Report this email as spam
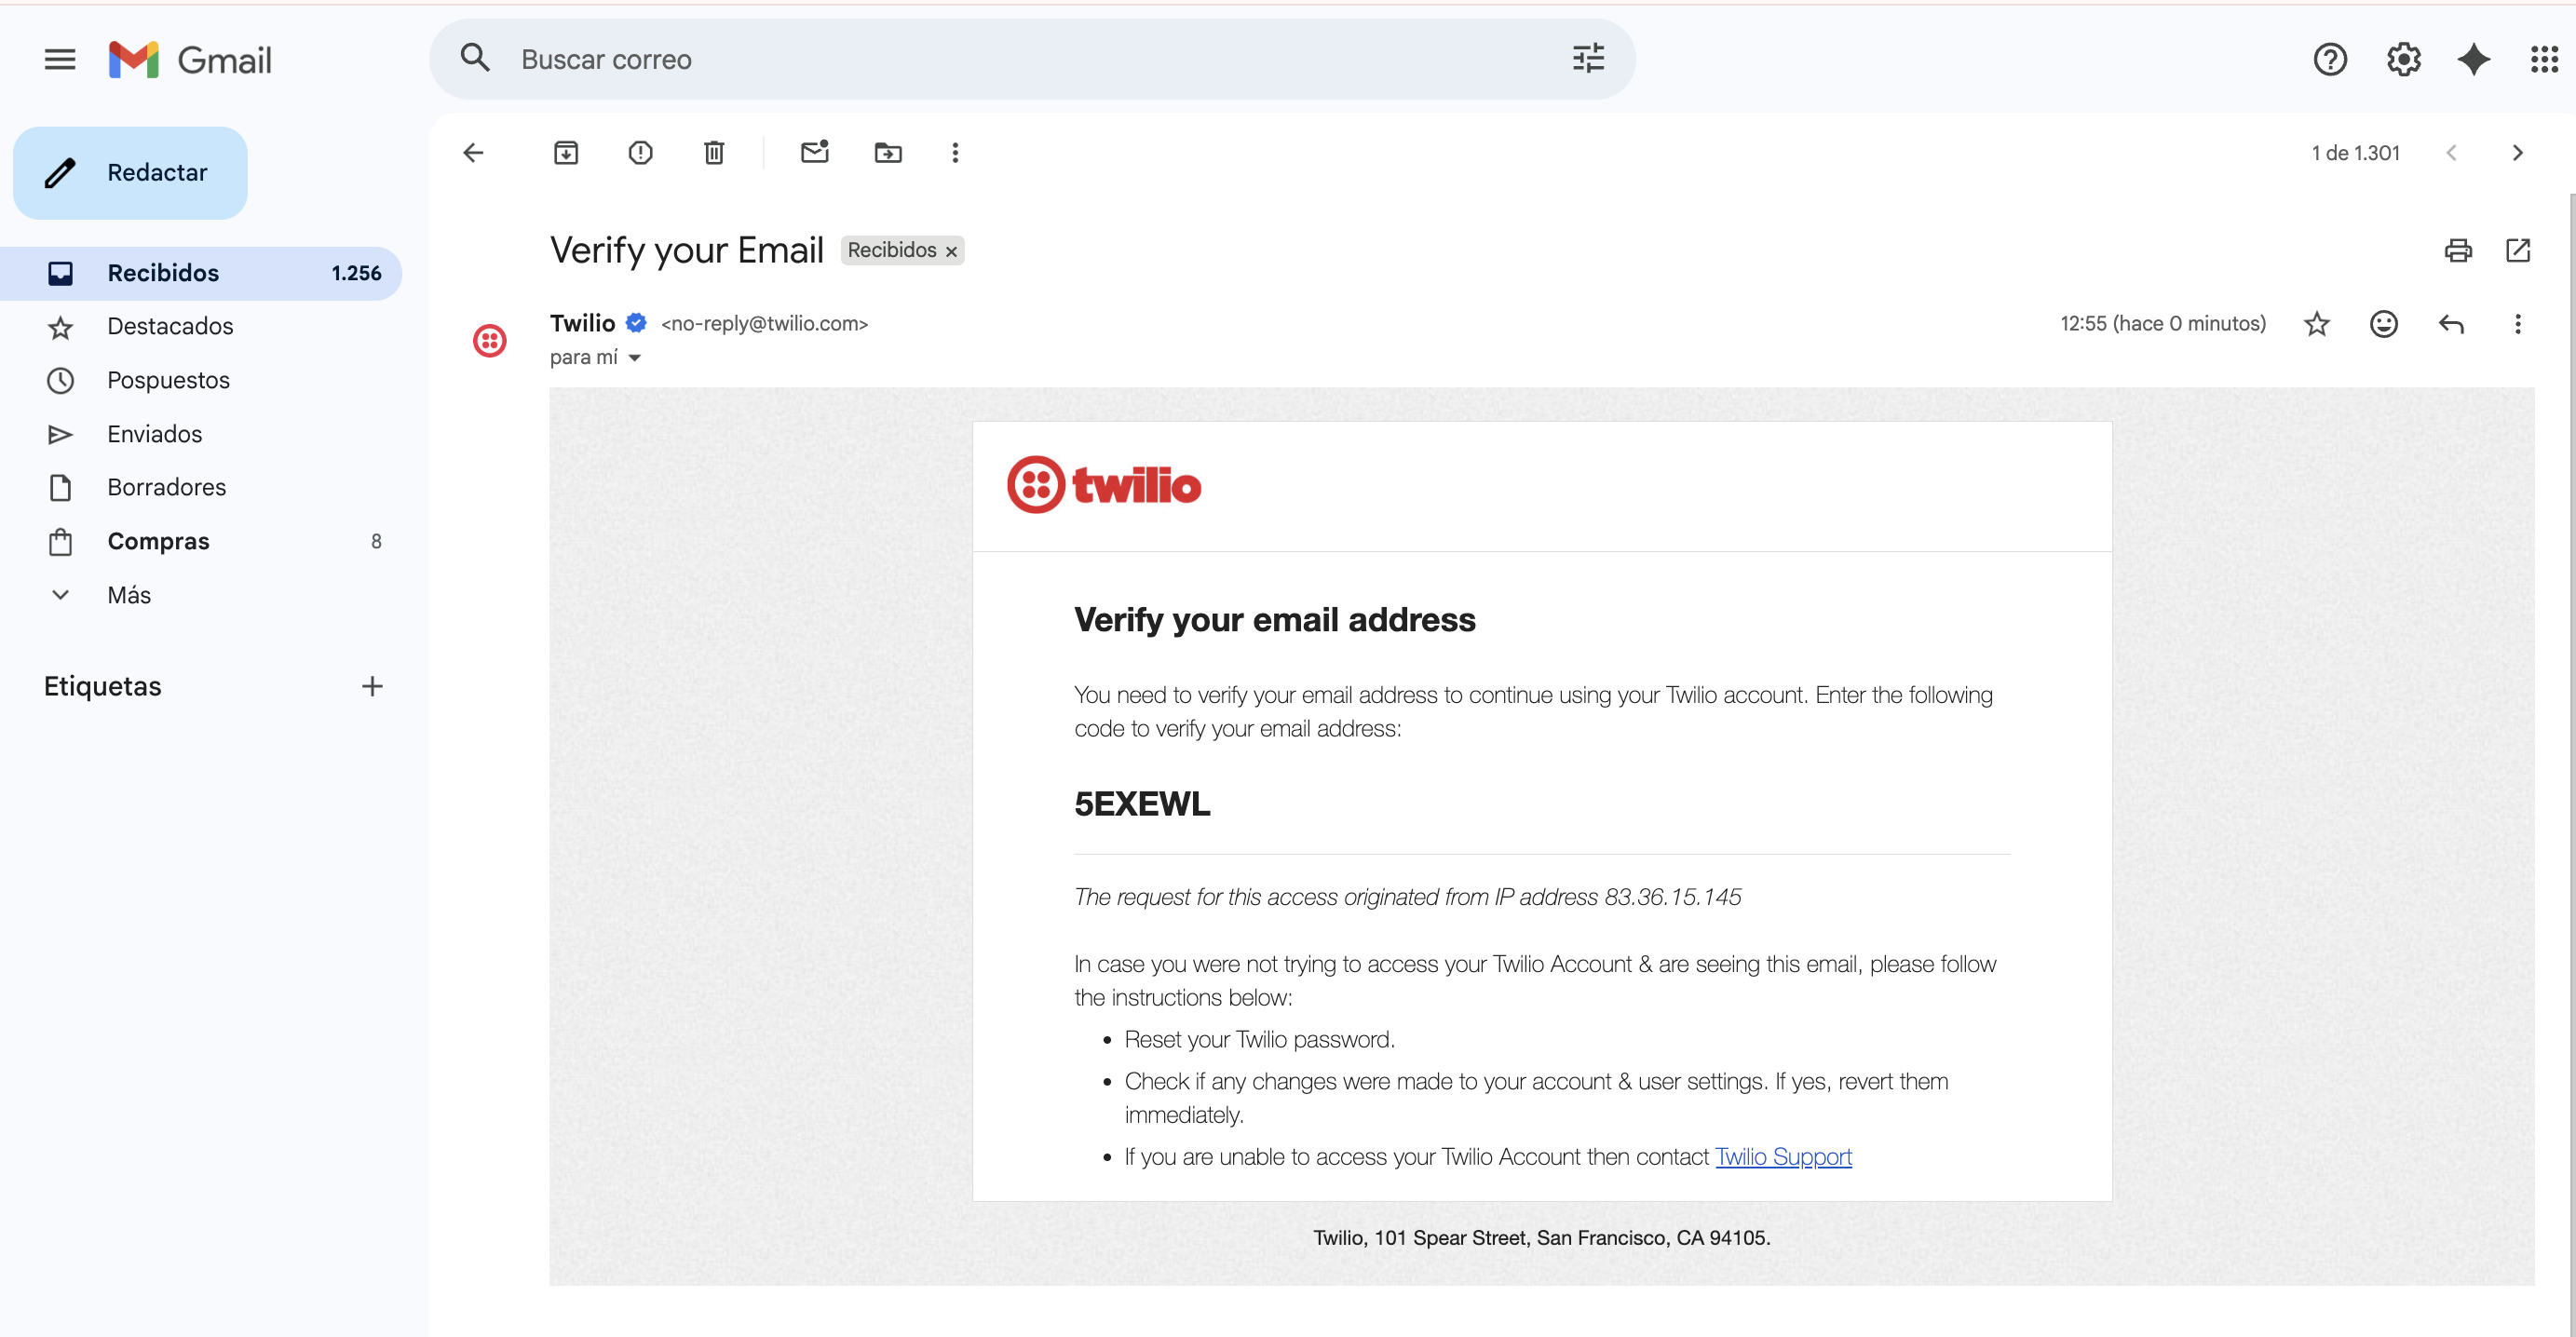 pos(640,153)
